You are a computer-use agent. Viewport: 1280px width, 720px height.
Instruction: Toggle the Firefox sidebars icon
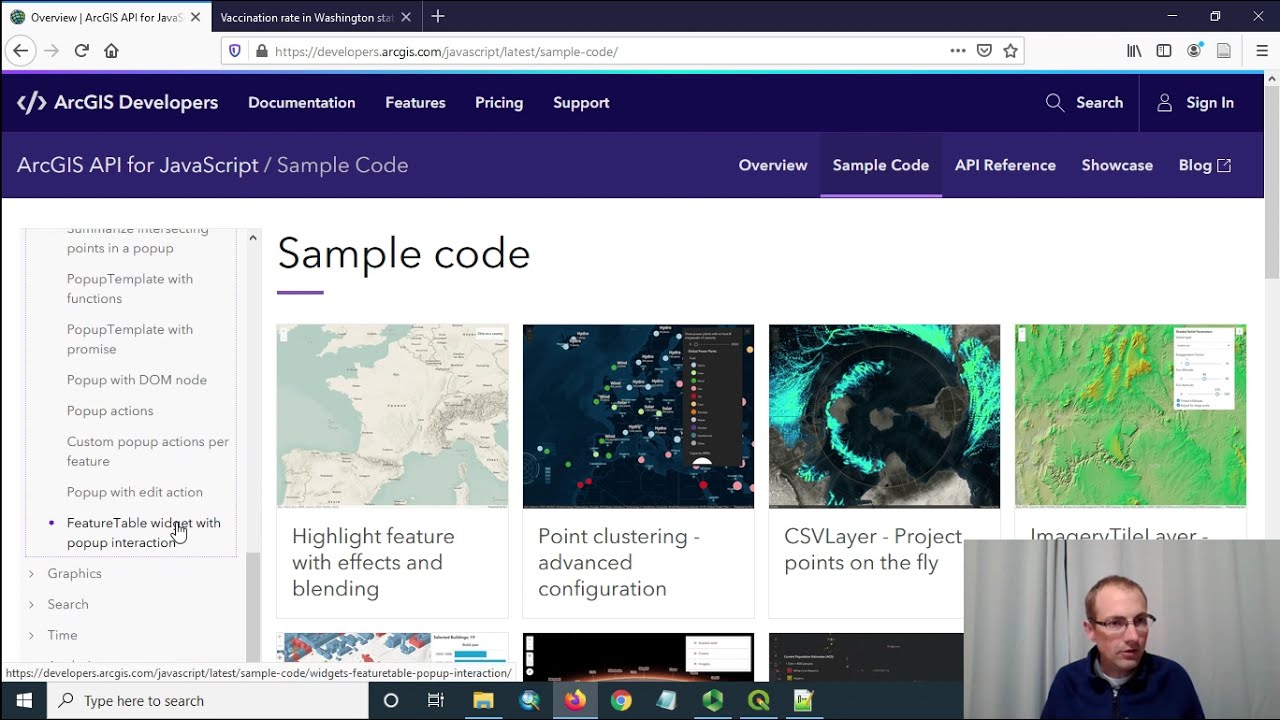(1164, 51)
